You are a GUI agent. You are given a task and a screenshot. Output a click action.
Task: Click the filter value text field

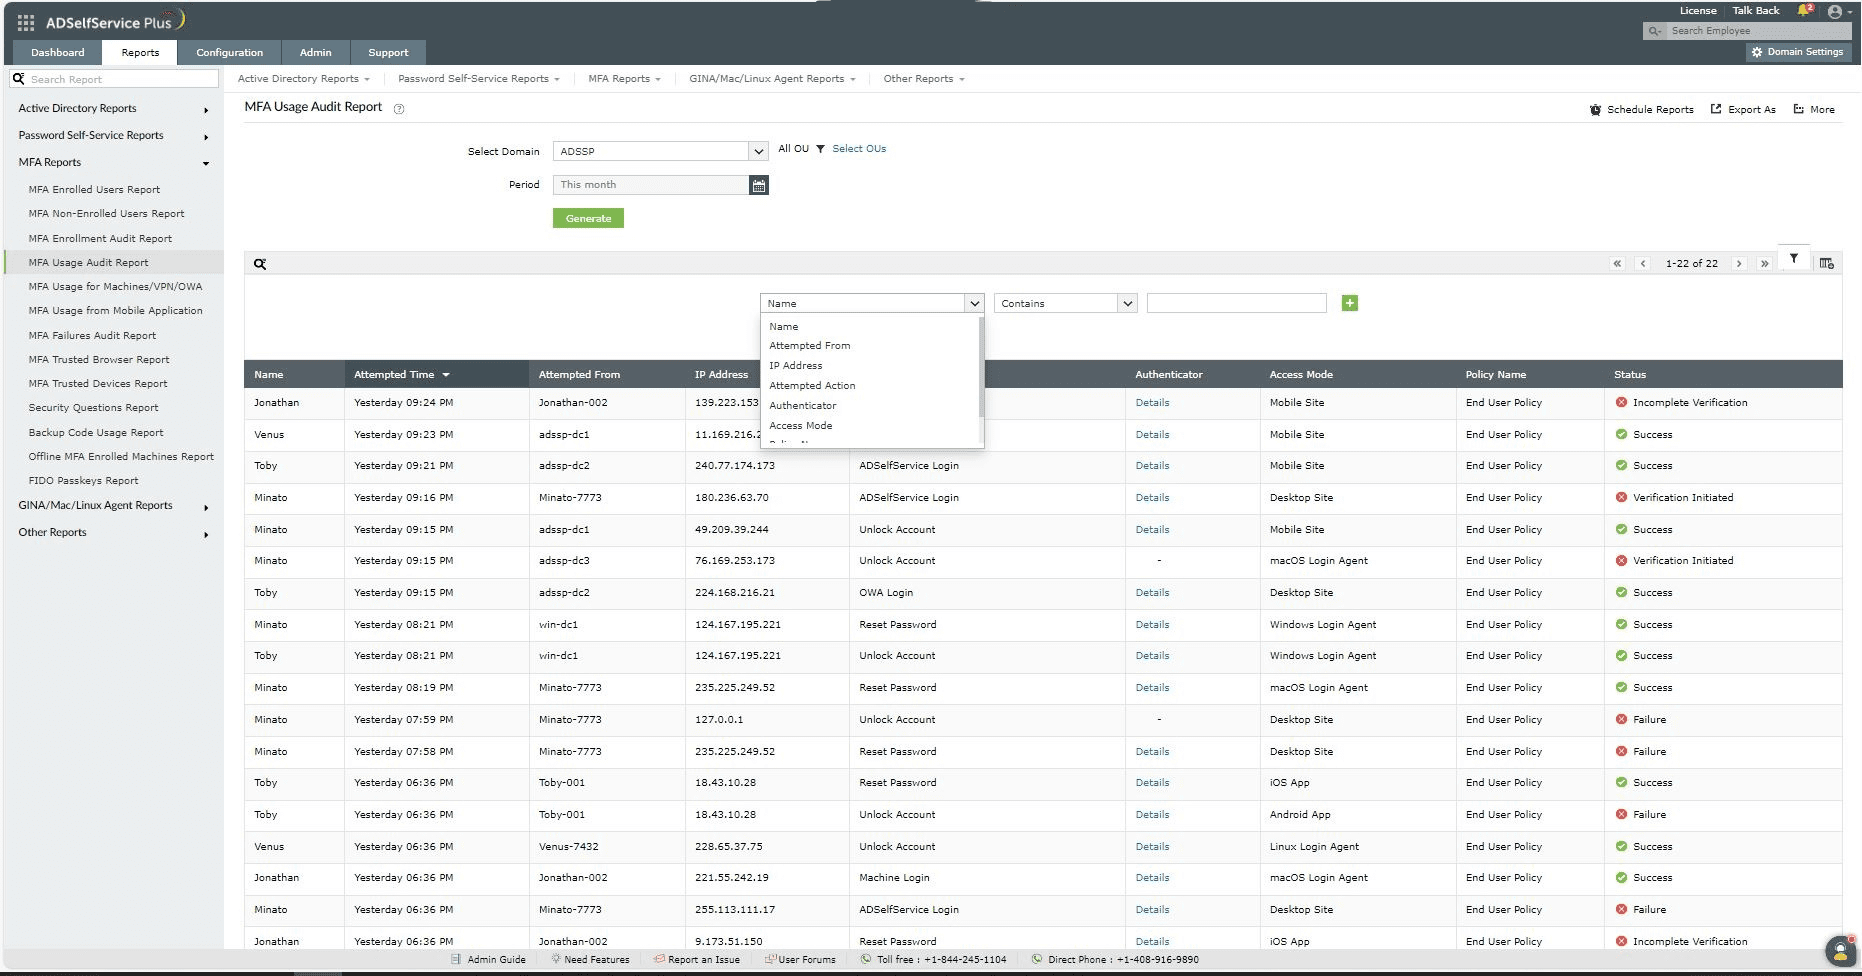(x=1236, y=303)
